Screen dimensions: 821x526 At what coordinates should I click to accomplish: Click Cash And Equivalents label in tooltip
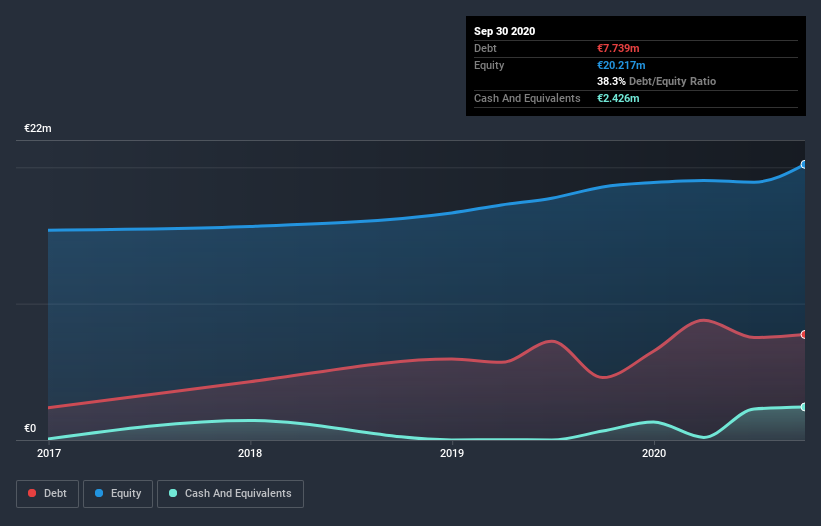click(527, 98)
